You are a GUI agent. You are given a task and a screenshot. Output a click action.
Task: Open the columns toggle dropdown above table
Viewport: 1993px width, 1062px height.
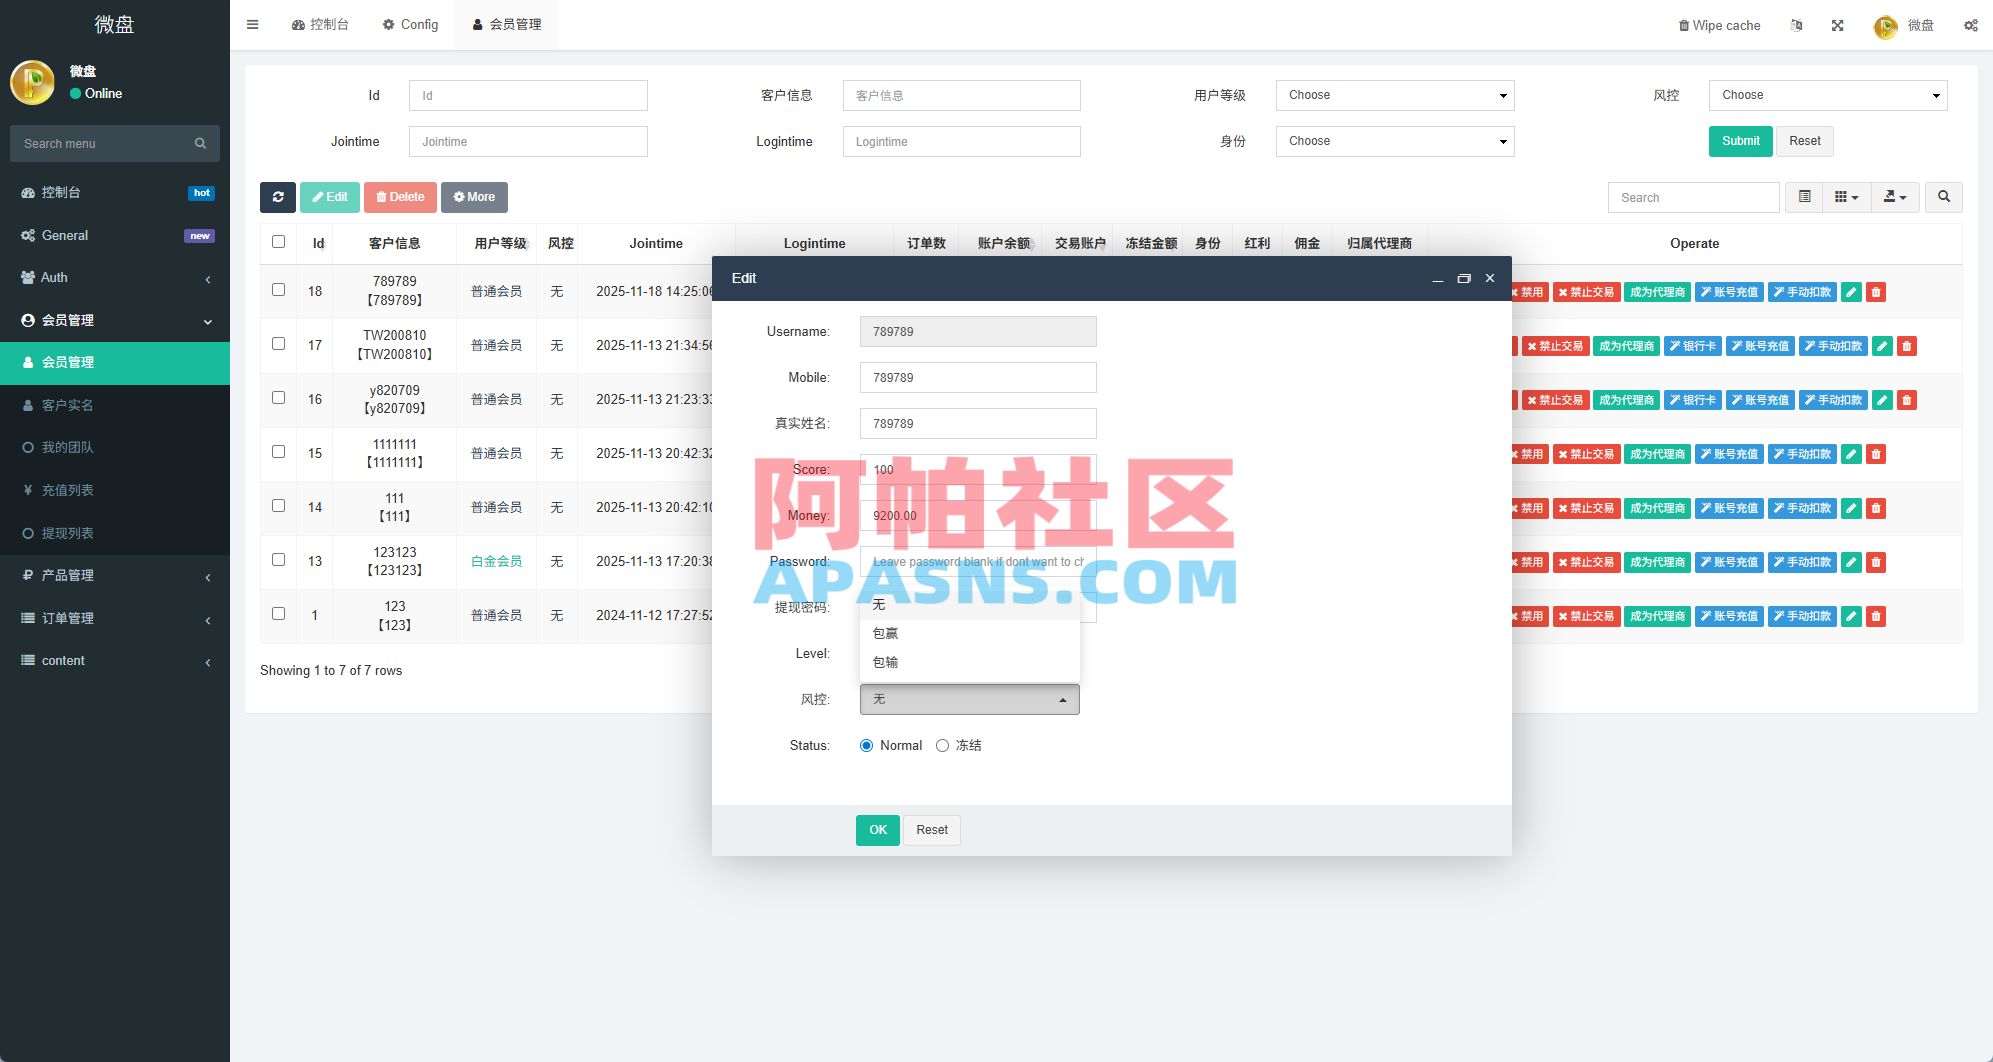click(x=1846, y=197)
